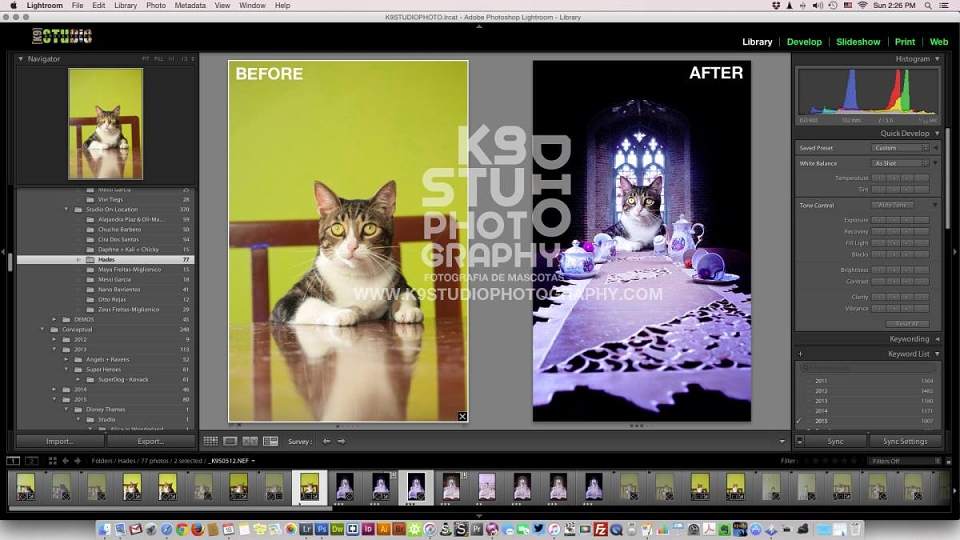Open Bridge icon in the Dock
Image resolution: width=960 pixels, height=540 pixels.
(x=399, y=529)
